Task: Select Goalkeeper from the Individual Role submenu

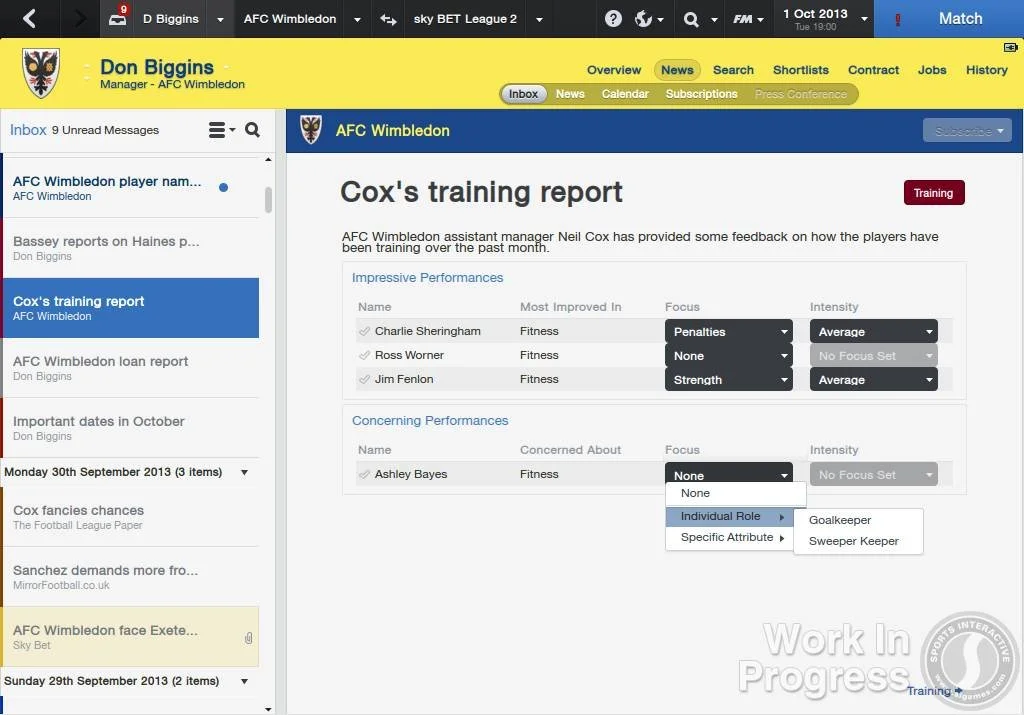Action: [840, 519]
